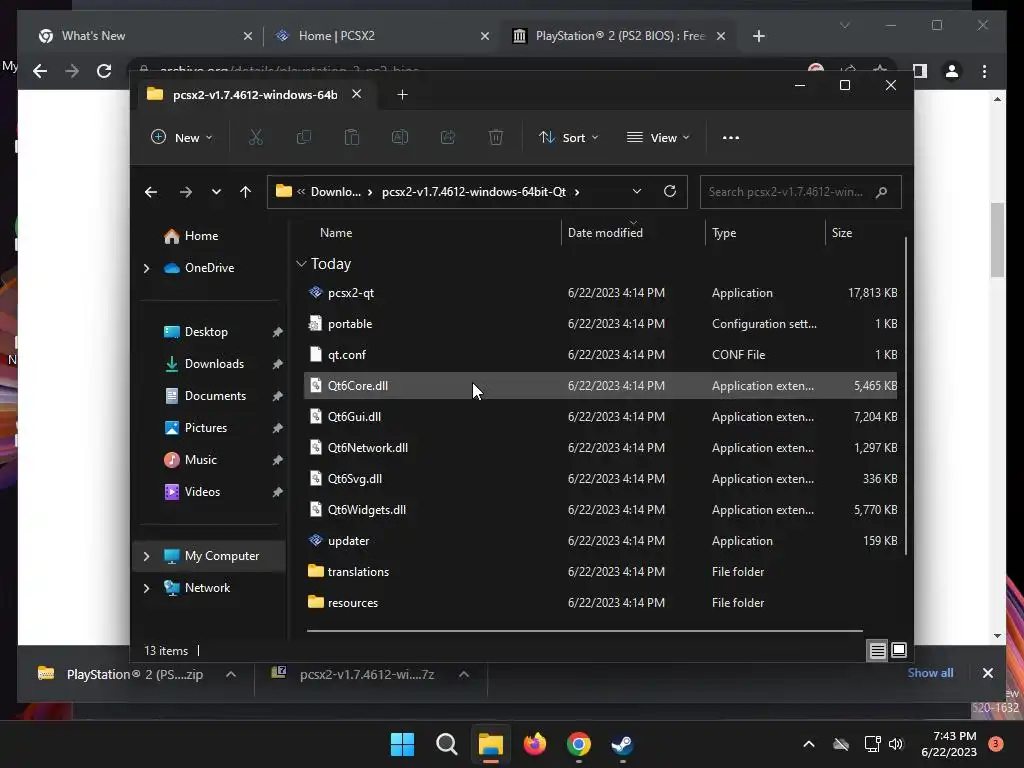Click Explorer file list vertical scrollbar
This screenshot has width=1024, height=768.
(906, 397)
